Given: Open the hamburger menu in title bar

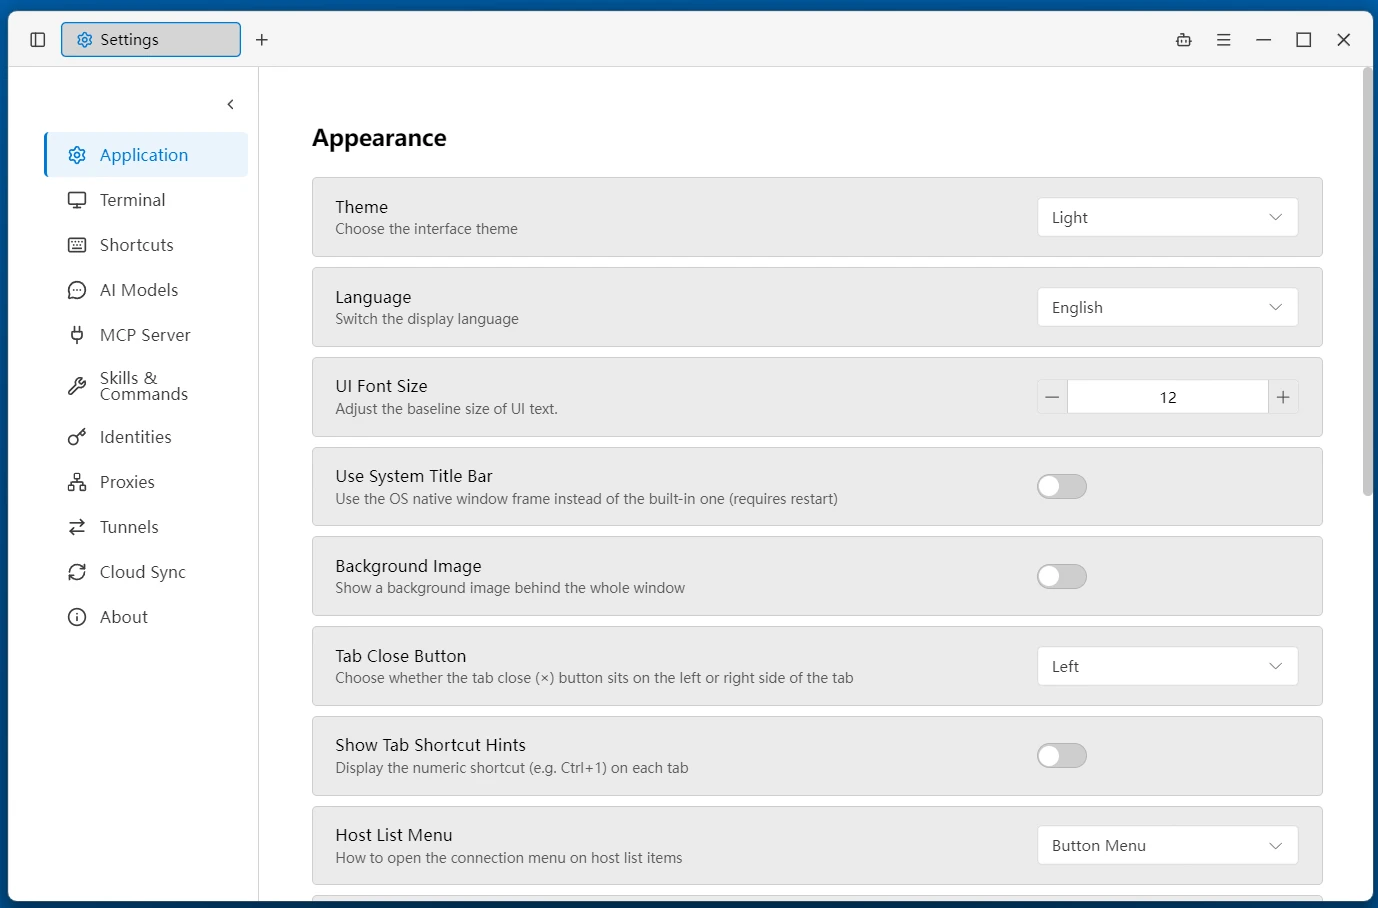Looking at the screenshot, I should point(1224,40).
